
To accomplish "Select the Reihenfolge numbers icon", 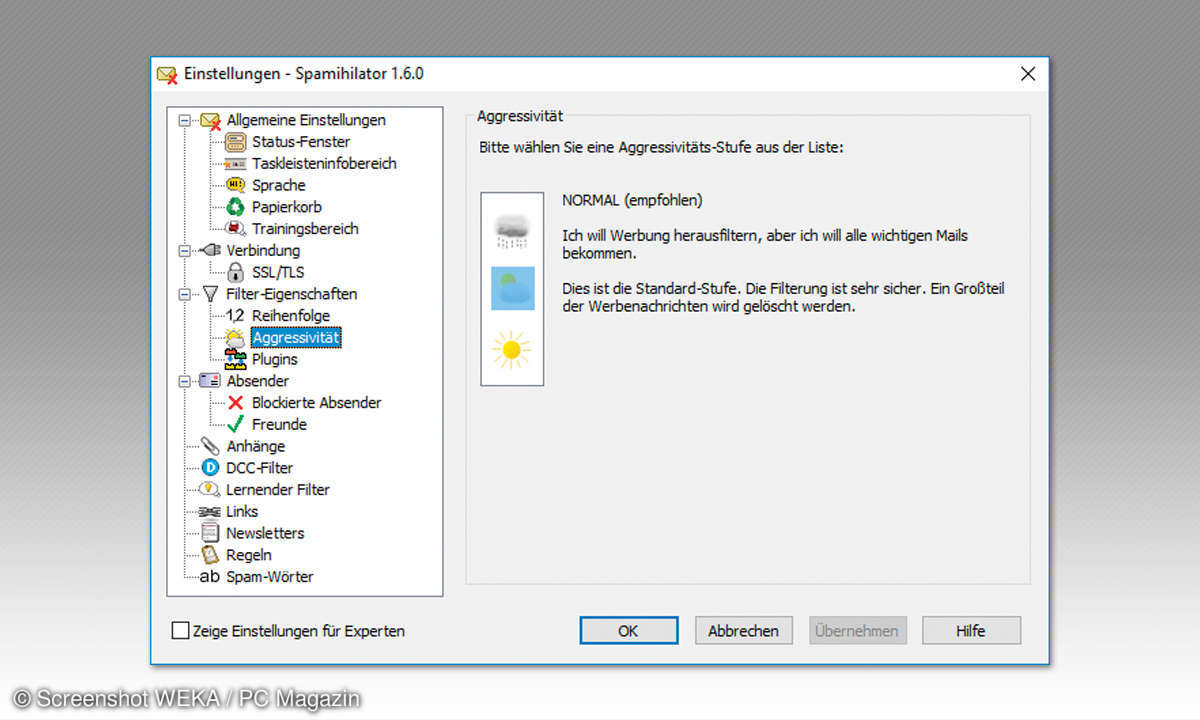I will click(235, 316).
